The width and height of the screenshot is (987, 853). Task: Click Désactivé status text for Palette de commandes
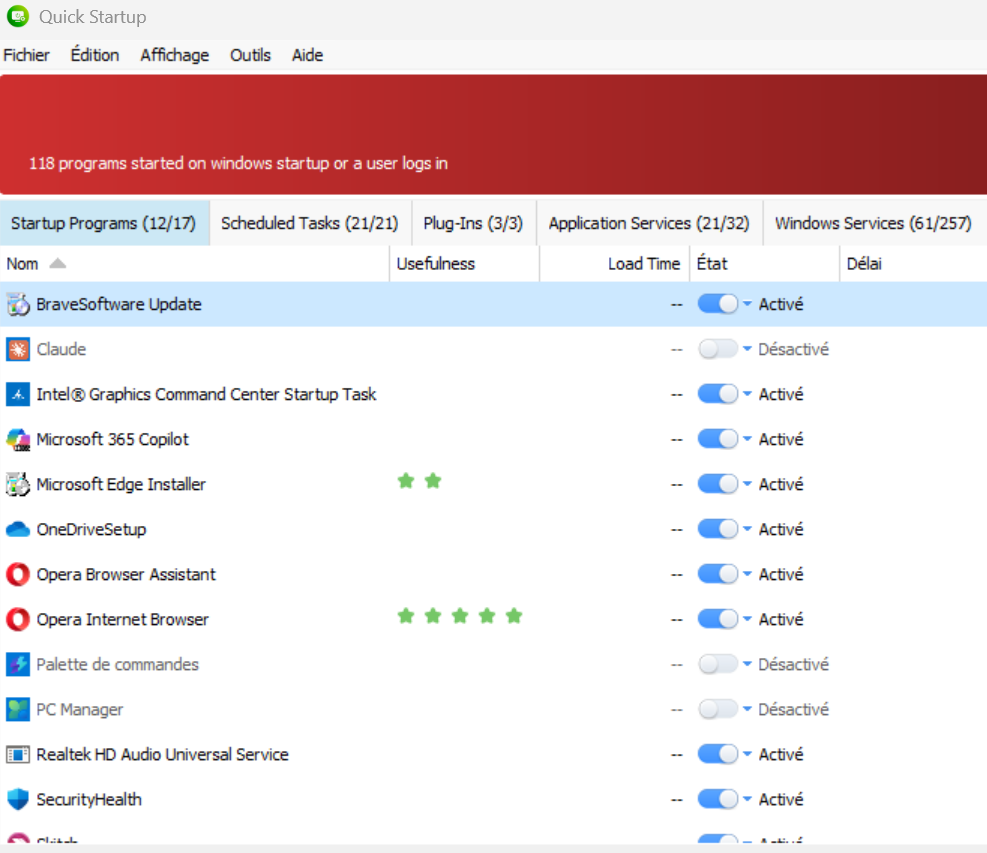pyautogui.click(x=793, y=664)
